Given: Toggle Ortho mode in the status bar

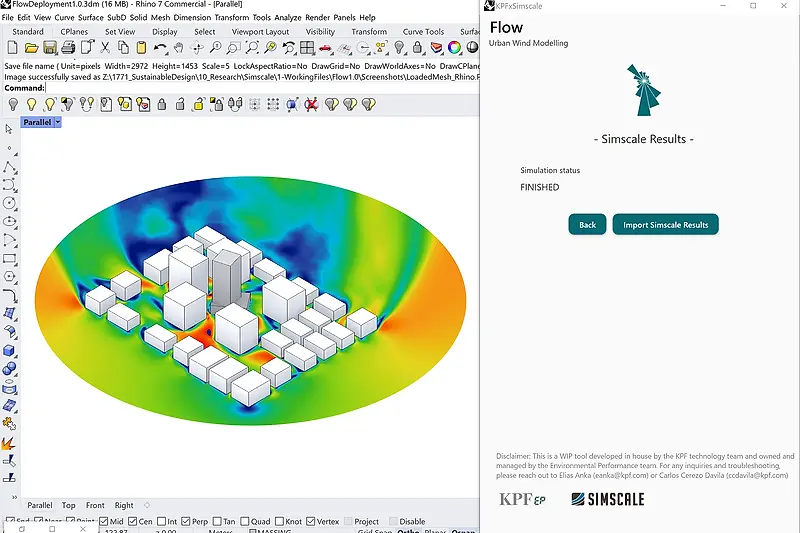Looking at the screenshot, I should pos(408,531).
